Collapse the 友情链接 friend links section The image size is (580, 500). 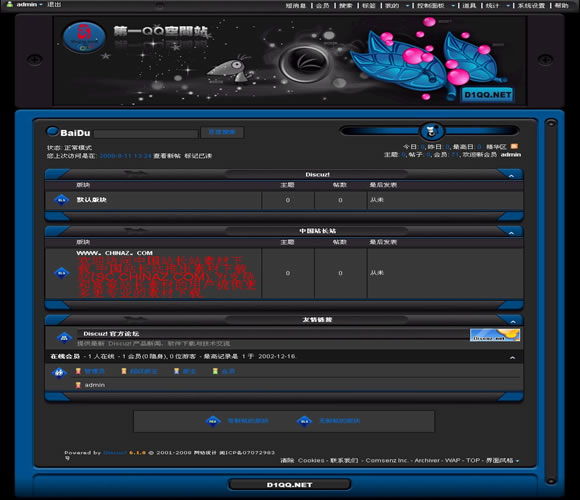[513, 322]
